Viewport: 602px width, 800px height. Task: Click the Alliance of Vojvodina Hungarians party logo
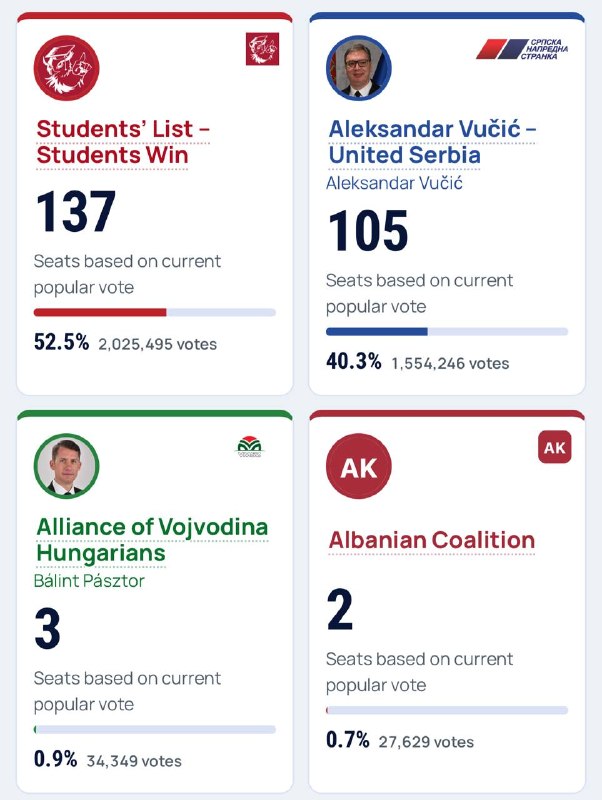(249, 447)
